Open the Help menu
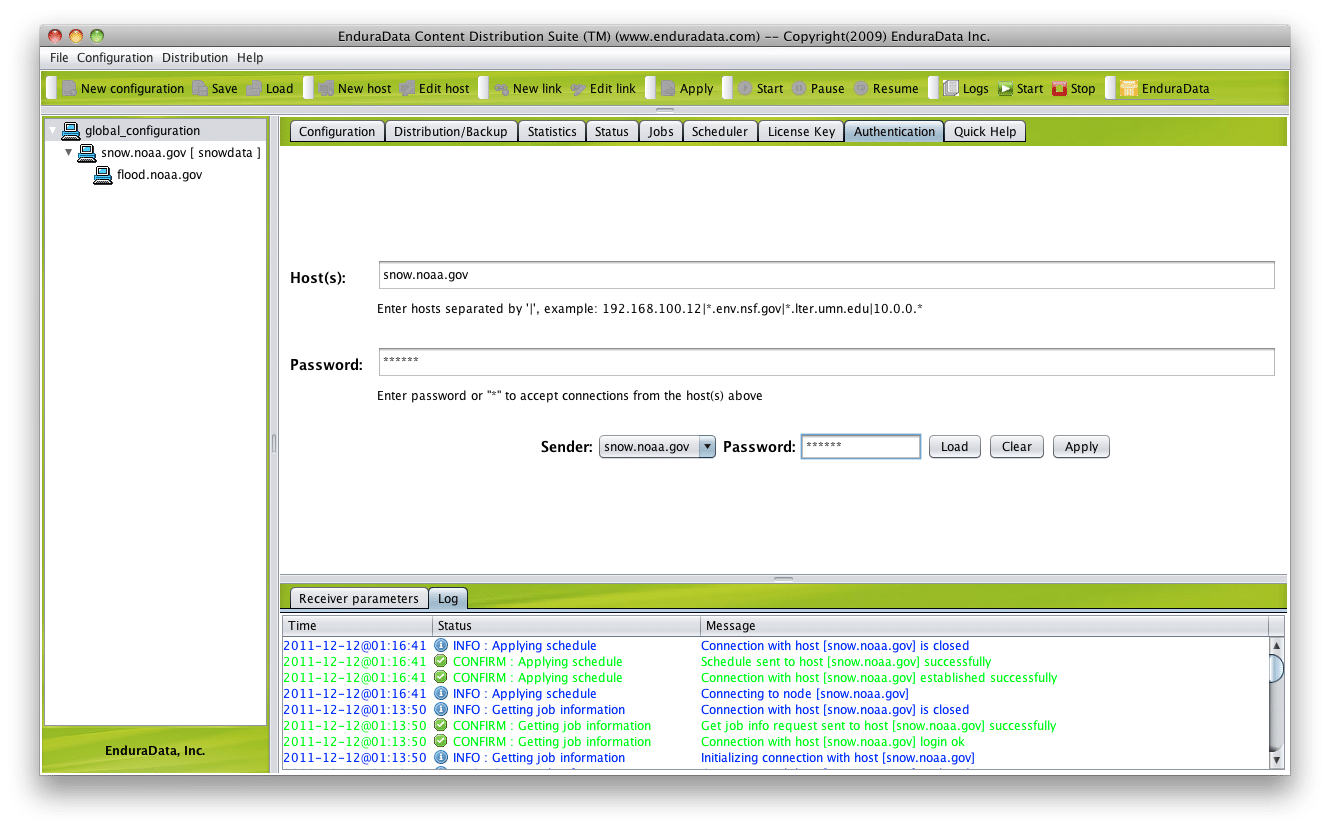1330x830 pixels. [250, 58]
